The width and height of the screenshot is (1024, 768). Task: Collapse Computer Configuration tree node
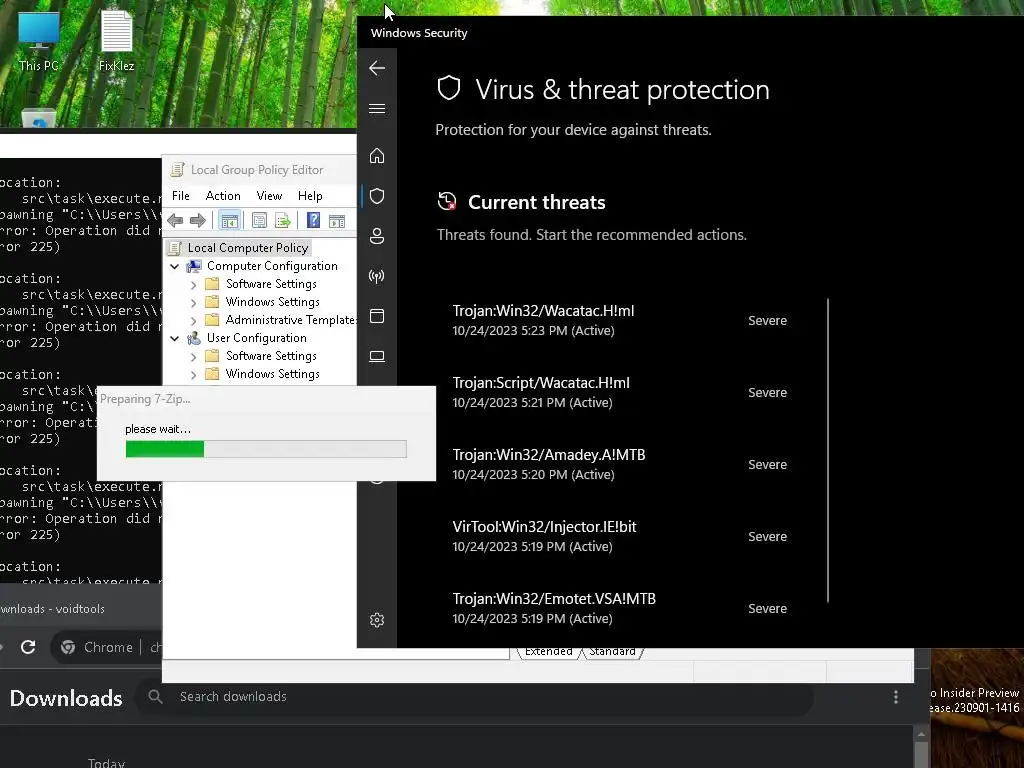[x=174, y=266]
